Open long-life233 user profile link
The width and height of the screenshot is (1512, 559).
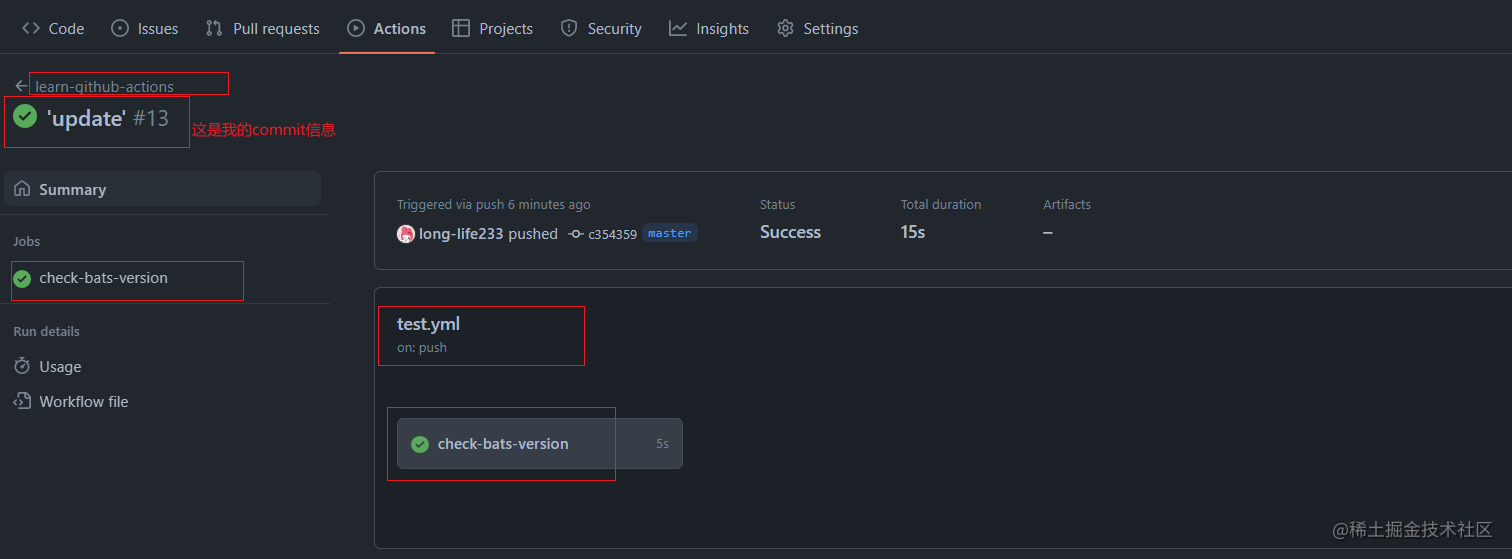tap(461, 233)
